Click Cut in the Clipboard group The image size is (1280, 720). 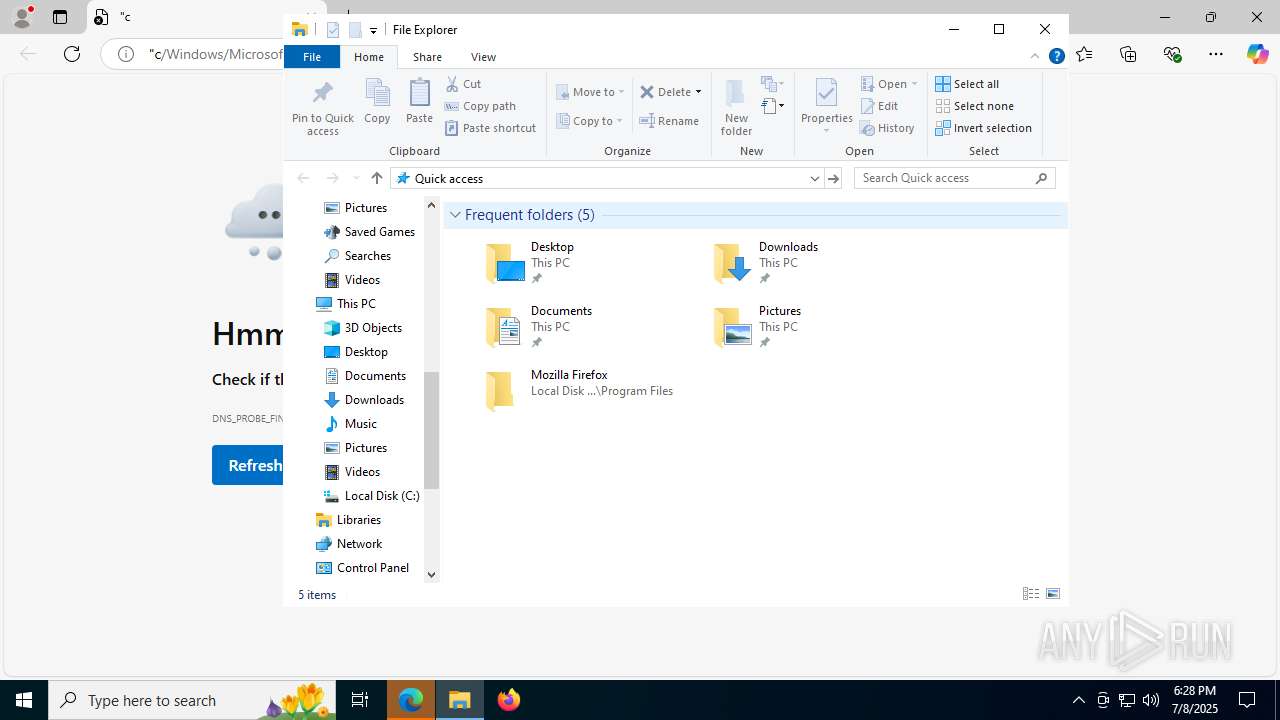pyautogui.click(x=463, y=84)
